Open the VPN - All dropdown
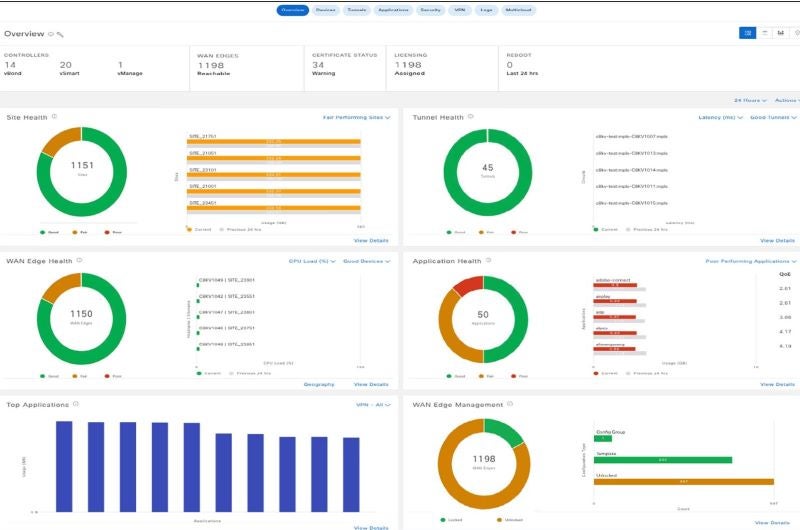Image resolution: width=800 pixels, height=530 pixels. coord(373,405)
